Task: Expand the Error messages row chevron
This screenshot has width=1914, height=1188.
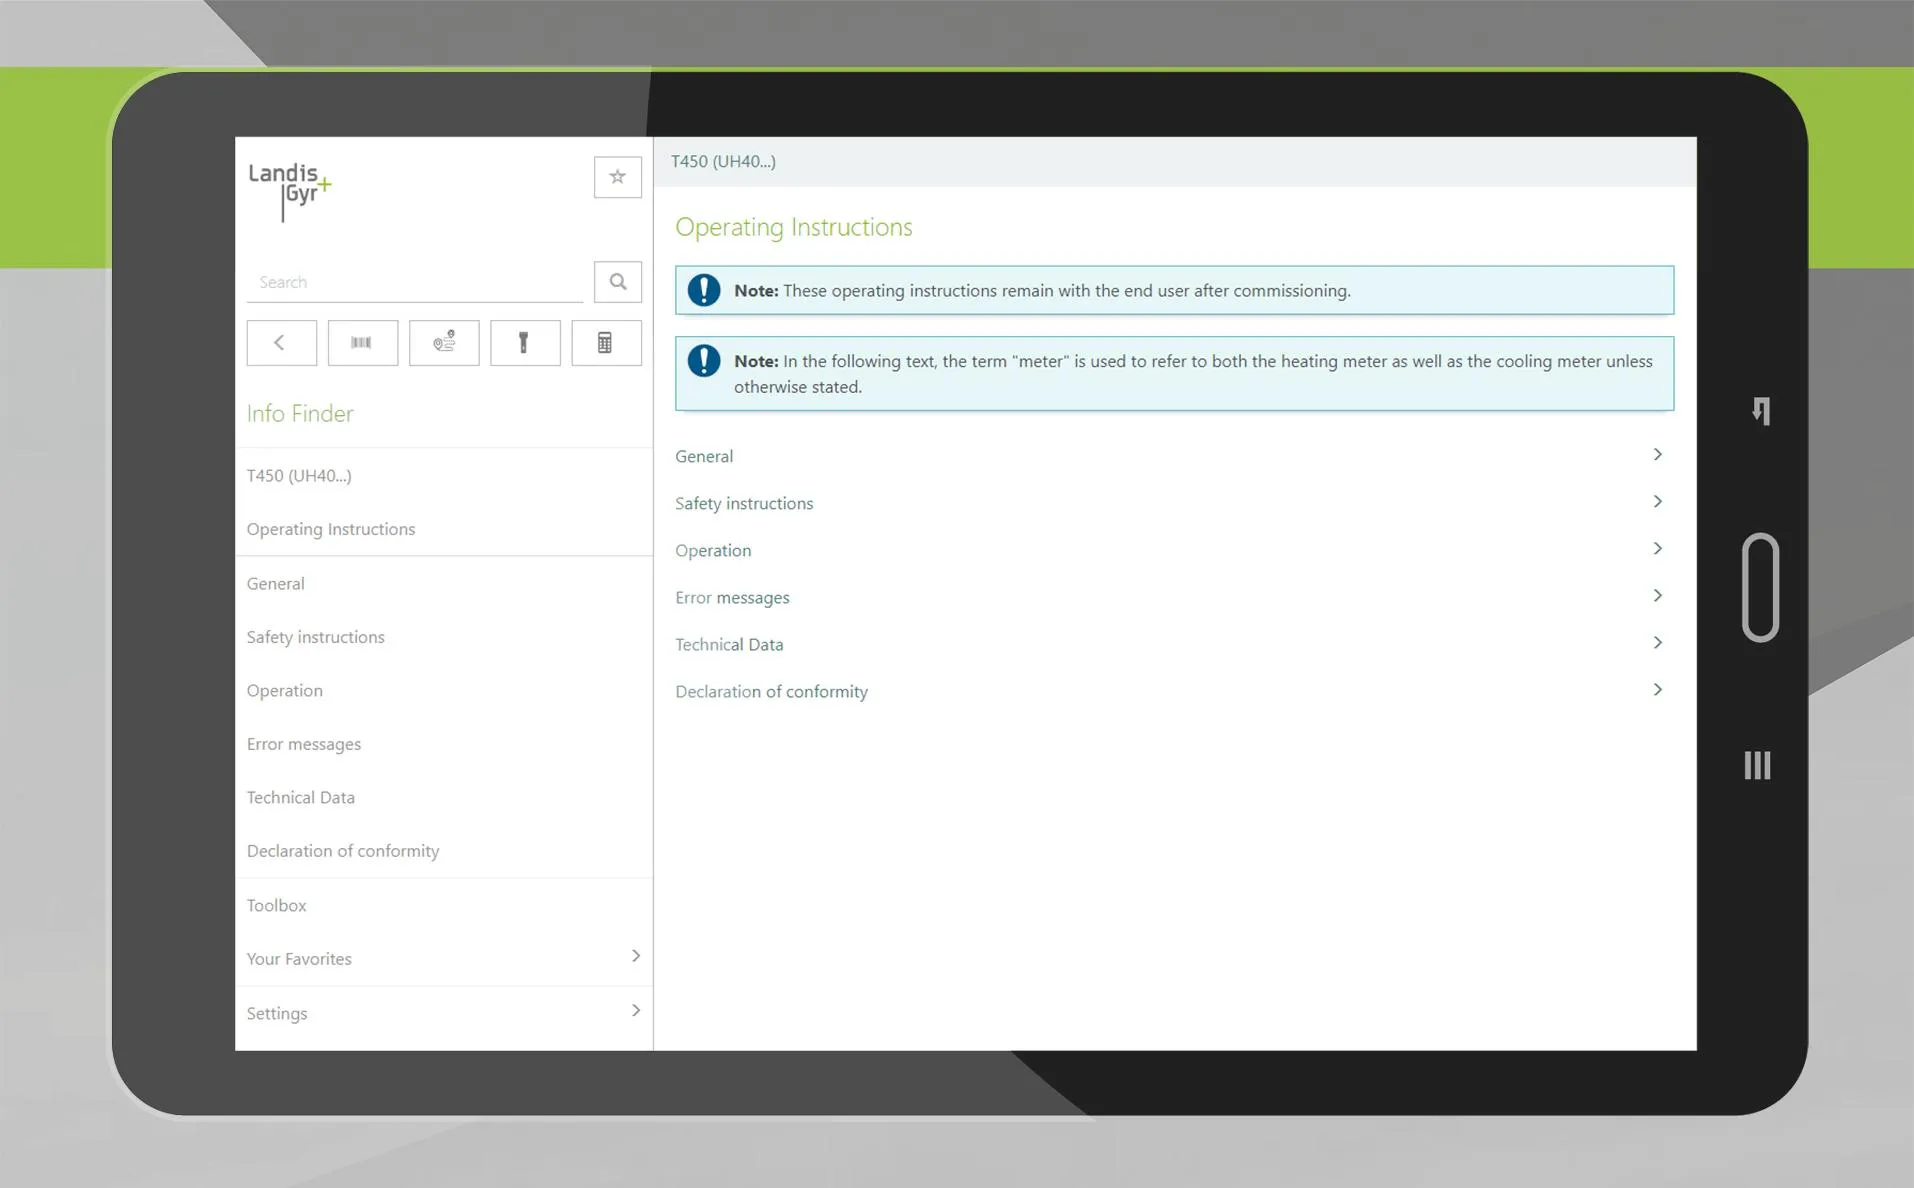Action: click(1657, 596)
